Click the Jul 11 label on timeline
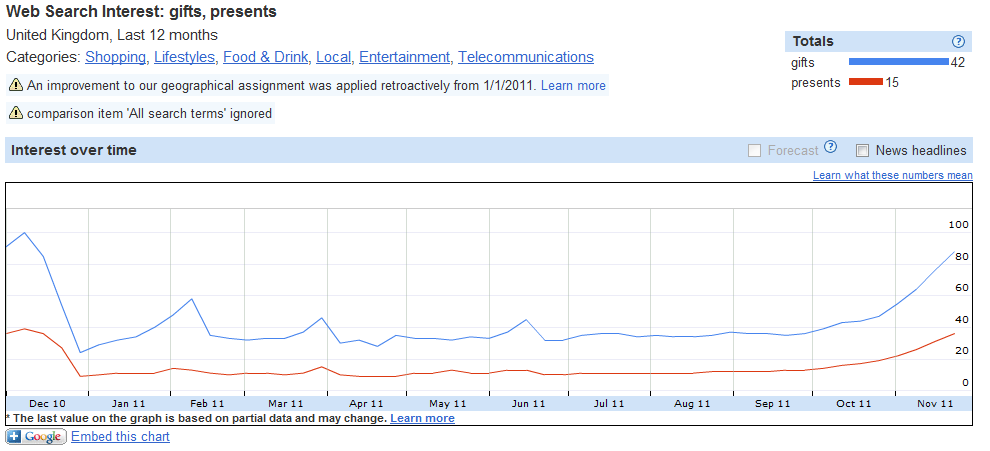This screenshot has height=451, width=990. tap(609, 404)
